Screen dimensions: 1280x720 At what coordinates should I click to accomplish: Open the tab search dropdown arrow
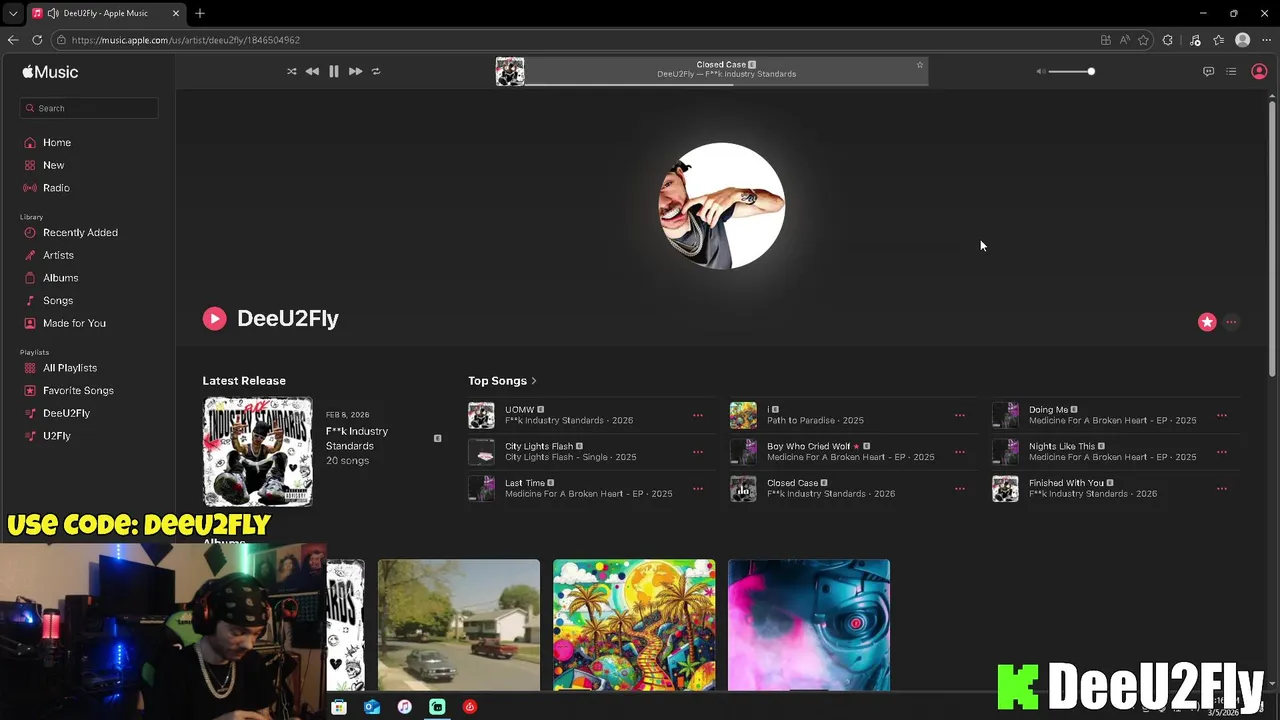(x=13, y=13)
